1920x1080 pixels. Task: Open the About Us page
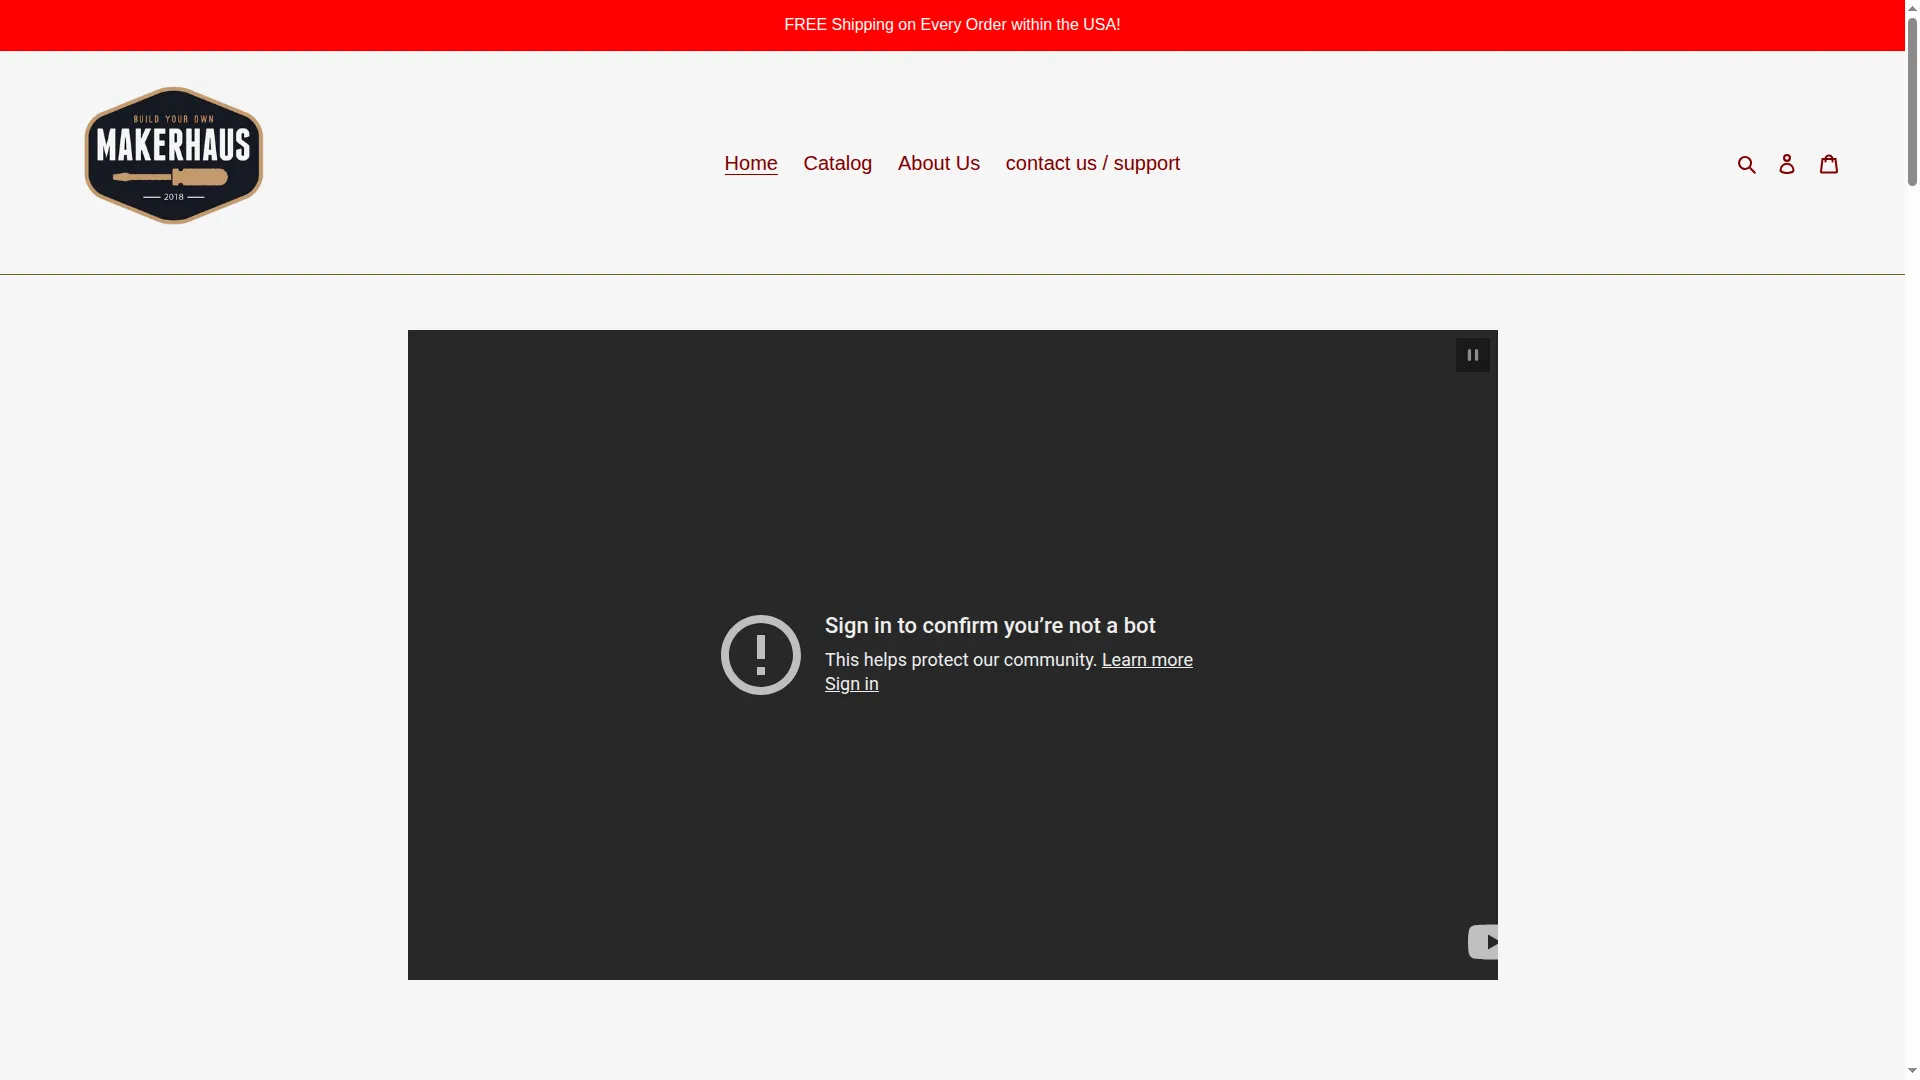point(939,163)
